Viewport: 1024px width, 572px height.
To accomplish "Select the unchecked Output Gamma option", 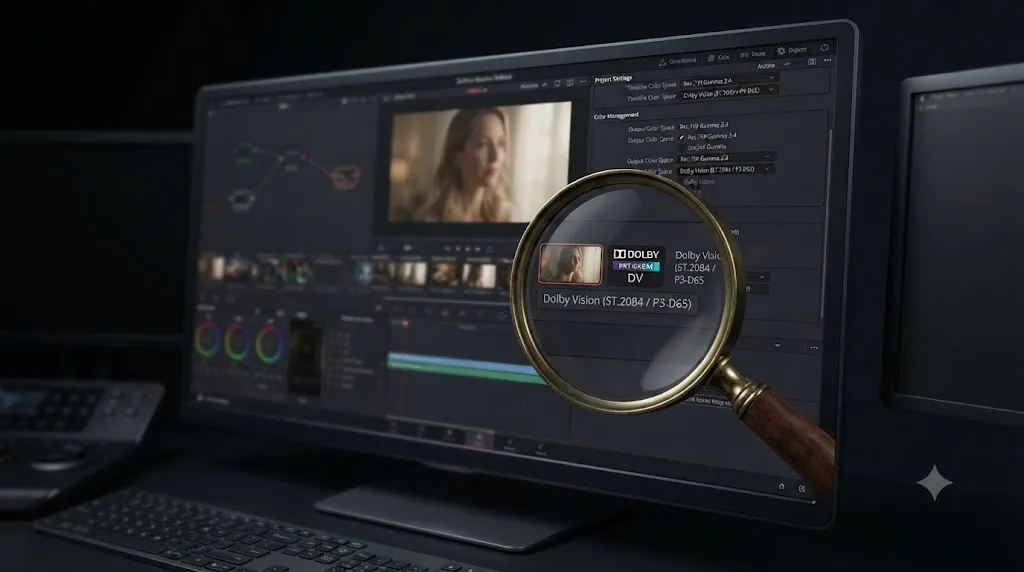I will click(x=707, y=147).
